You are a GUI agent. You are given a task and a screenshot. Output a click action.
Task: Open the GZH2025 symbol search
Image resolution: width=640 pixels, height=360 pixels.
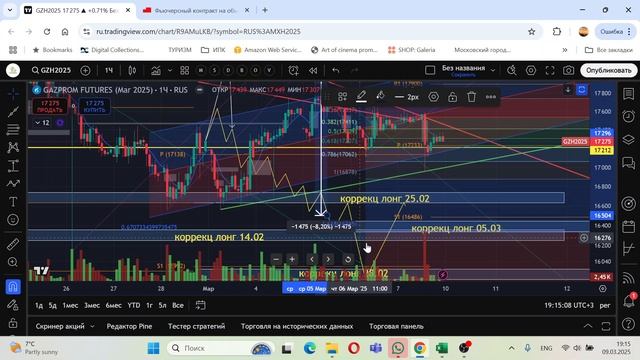pos(51,70)
